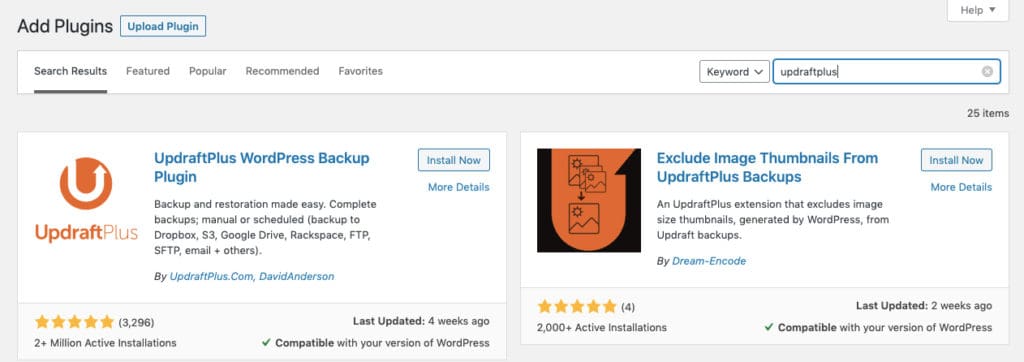Open the Dream-Encode author link
This screenshot has width=1024, height=362.
(709, 261)
